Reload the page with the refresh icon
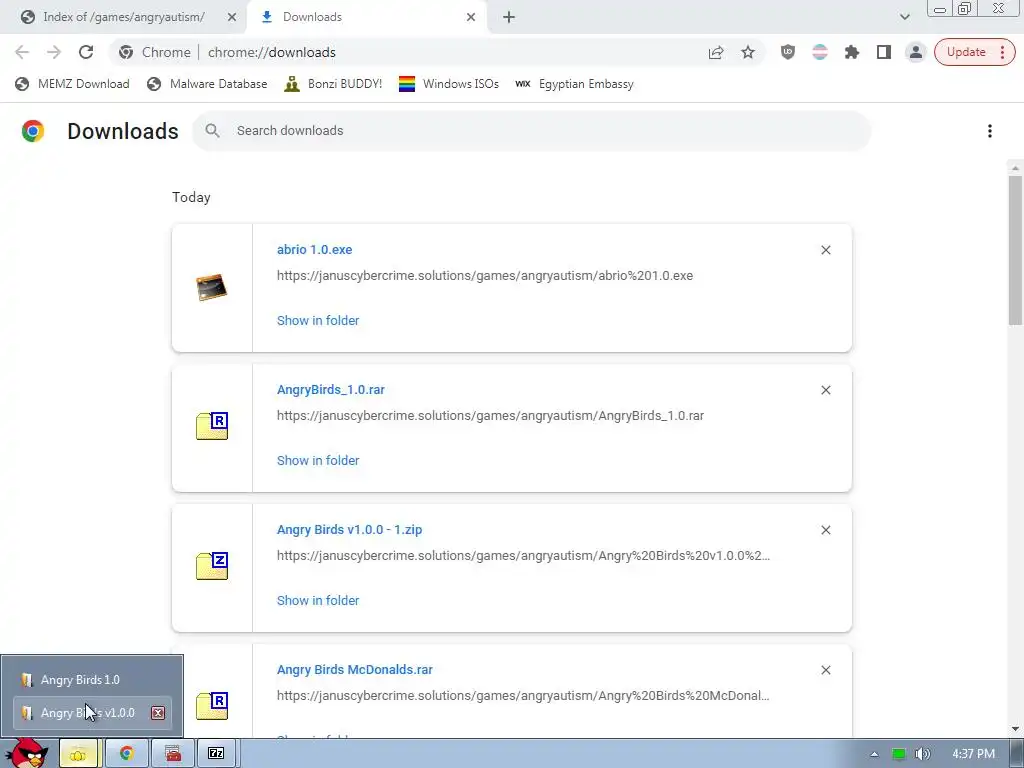 coord(86,52)
